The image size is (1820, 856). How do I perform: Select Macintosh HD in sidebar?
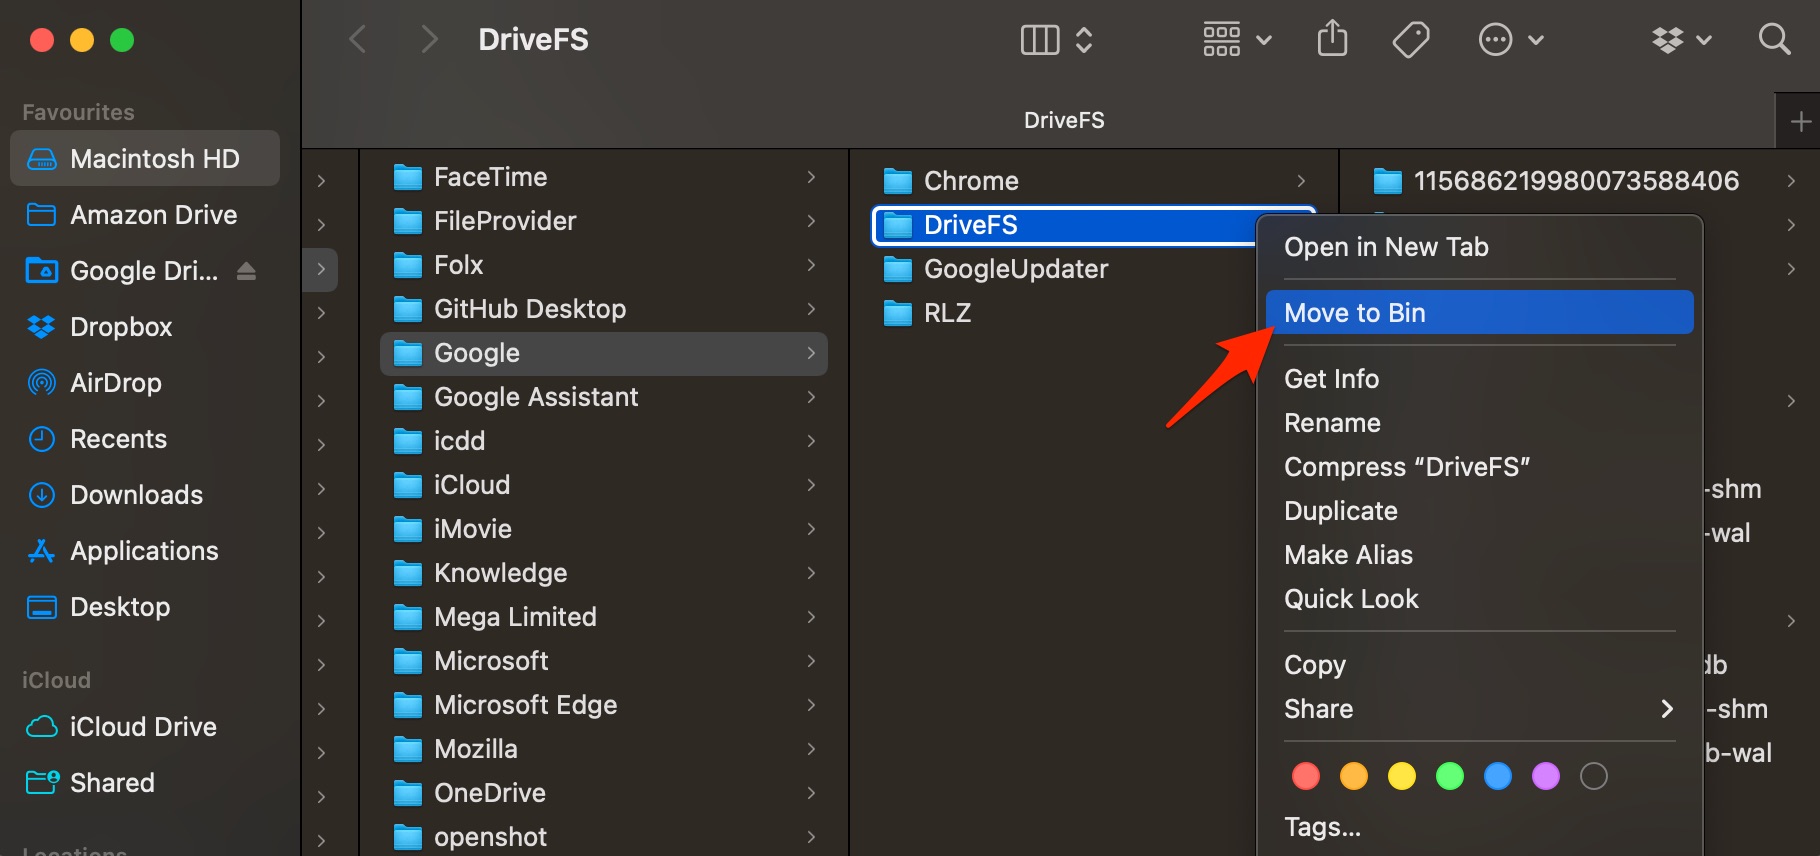(145, 159)
